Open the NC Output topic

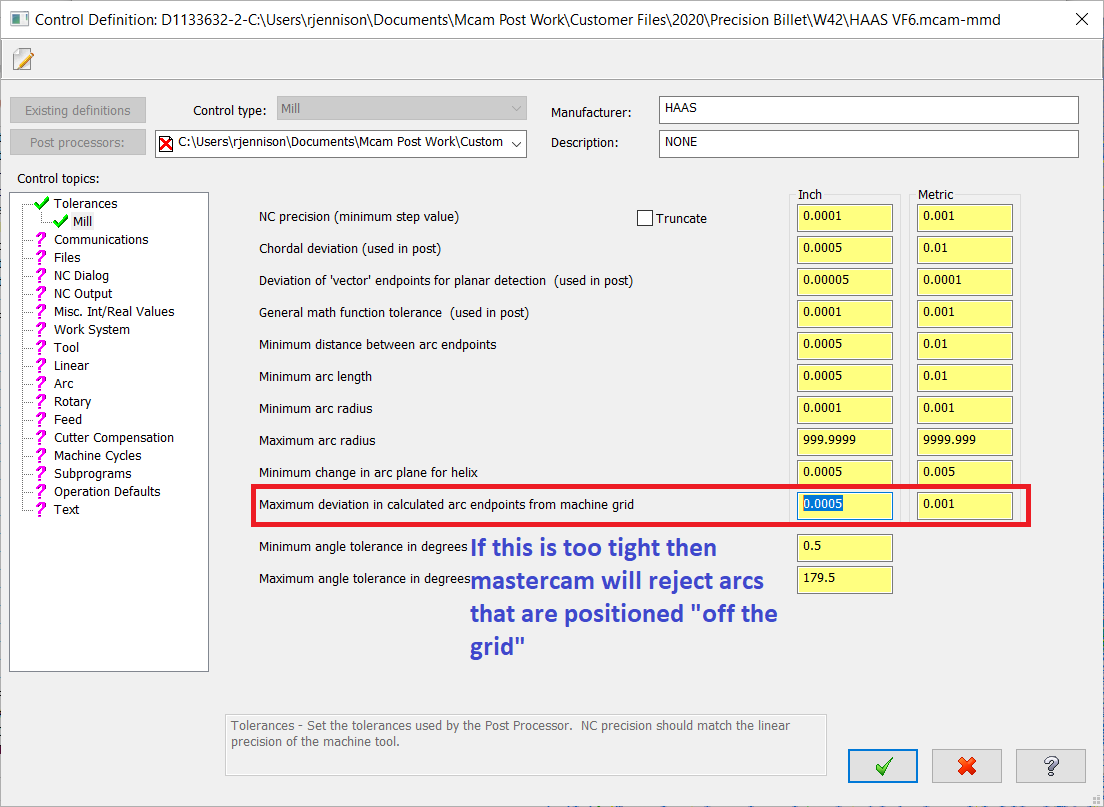[x=83, y=294]
